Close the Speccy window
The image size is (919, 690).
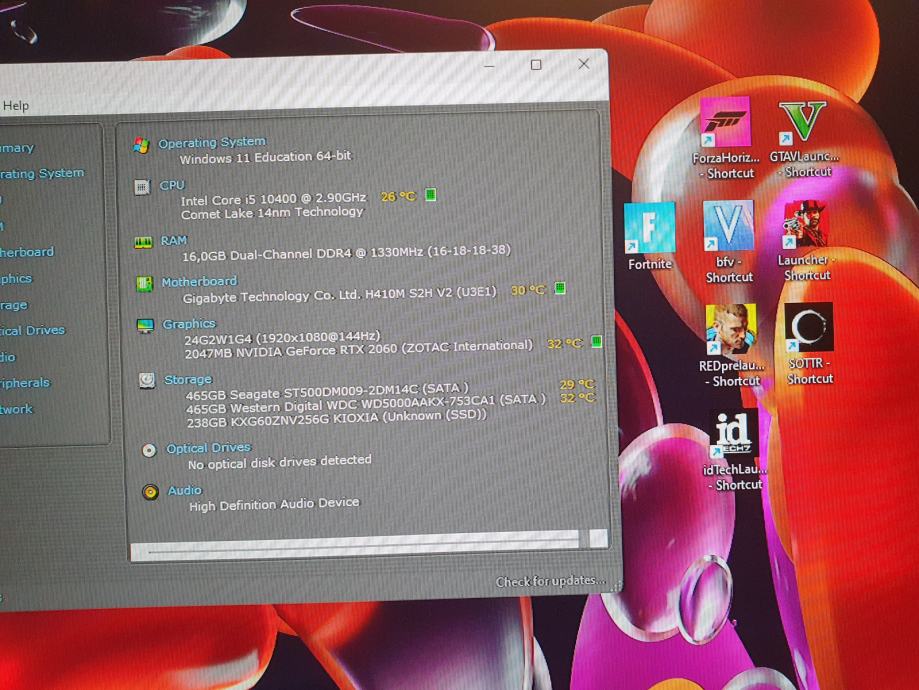pos(584,63)
